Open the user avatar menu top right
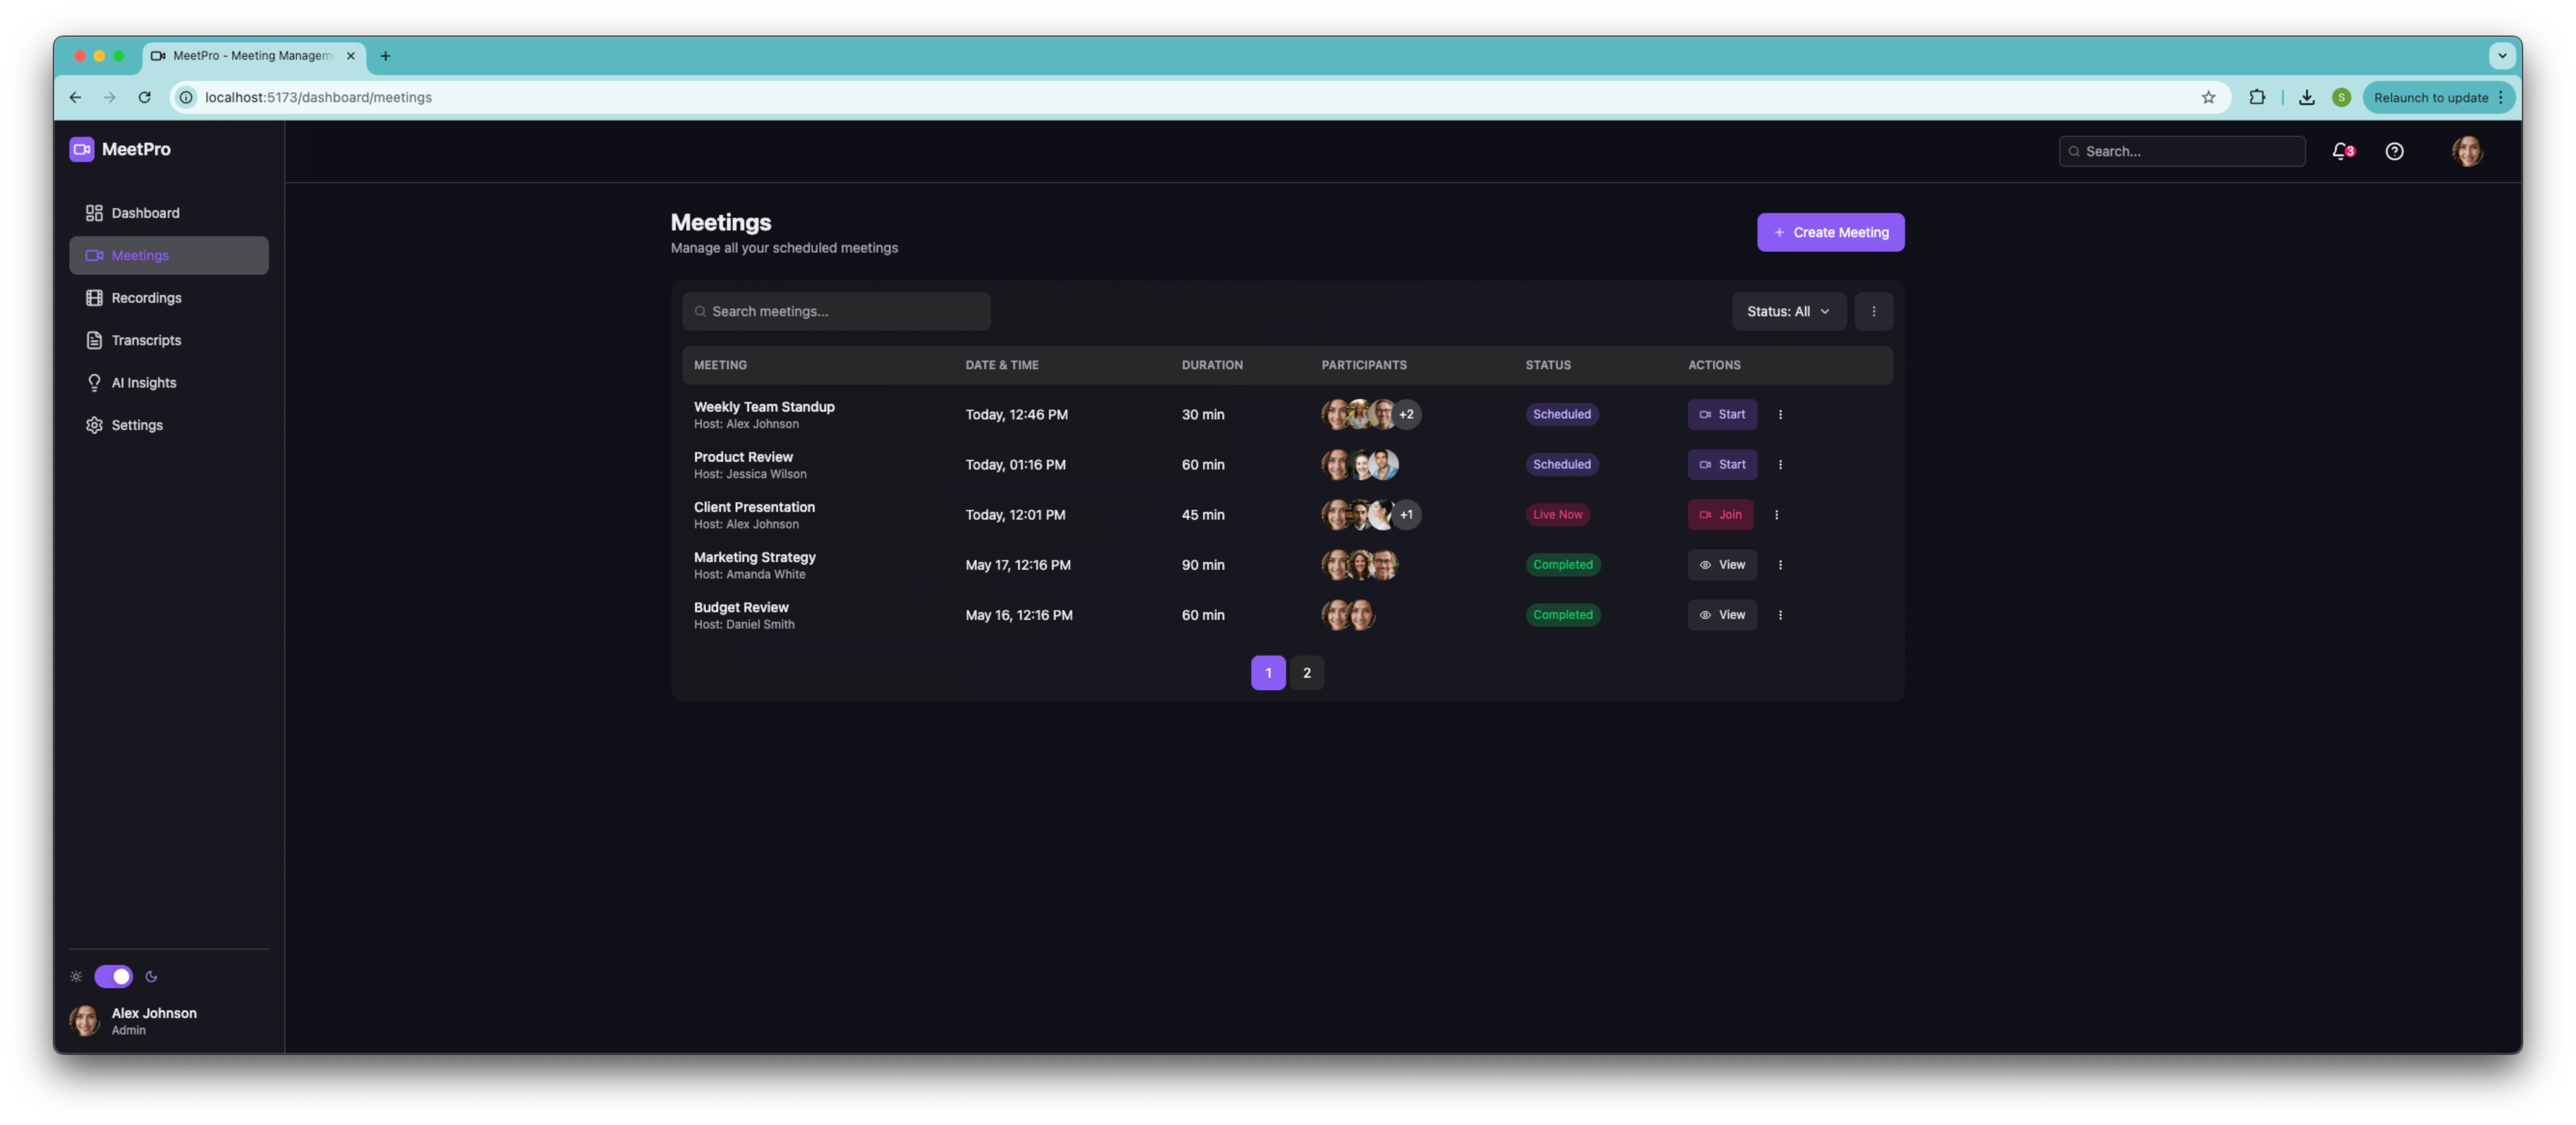The image size is (2576, 1125). coord(2467,151)
